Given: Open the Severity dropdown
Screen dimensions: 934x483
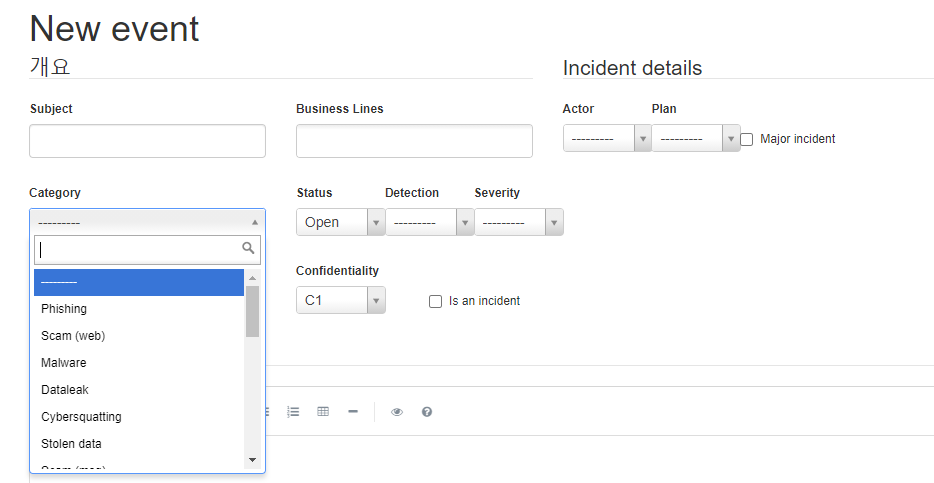Looking at the screenshot, I should (x=518, y=222).
